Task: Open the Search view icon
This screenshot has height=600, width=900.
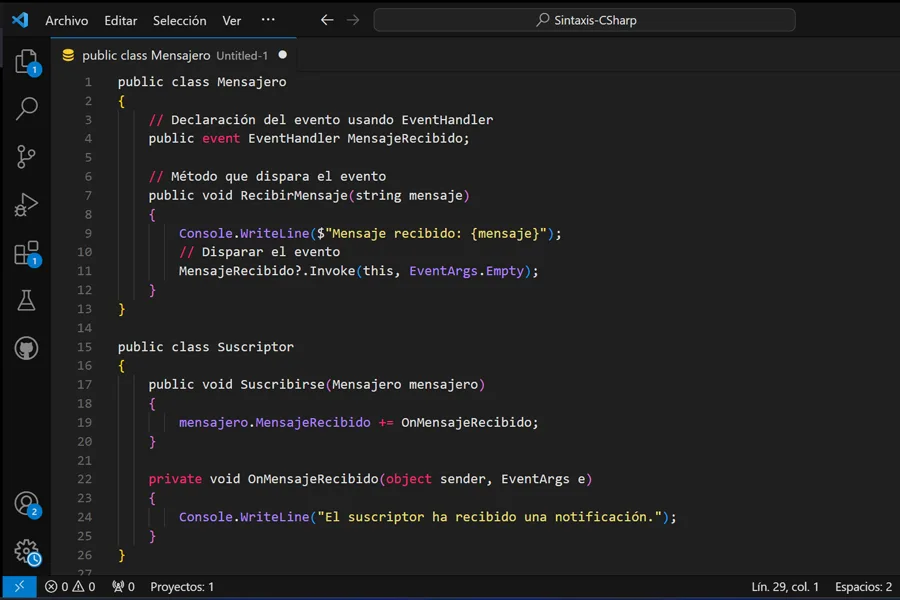Action: 26,108
